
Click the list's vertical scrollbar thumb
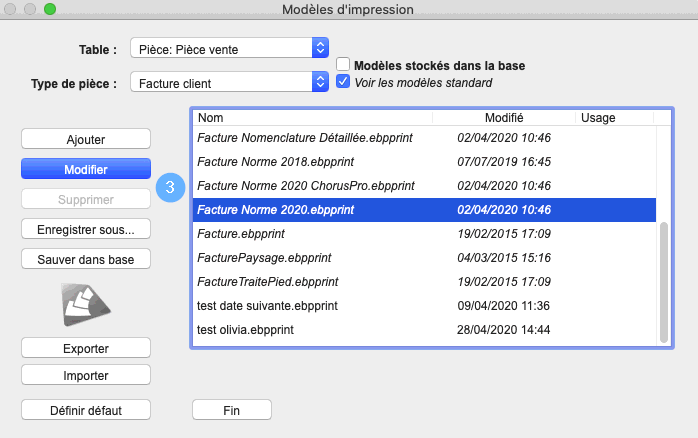[664, 282]
